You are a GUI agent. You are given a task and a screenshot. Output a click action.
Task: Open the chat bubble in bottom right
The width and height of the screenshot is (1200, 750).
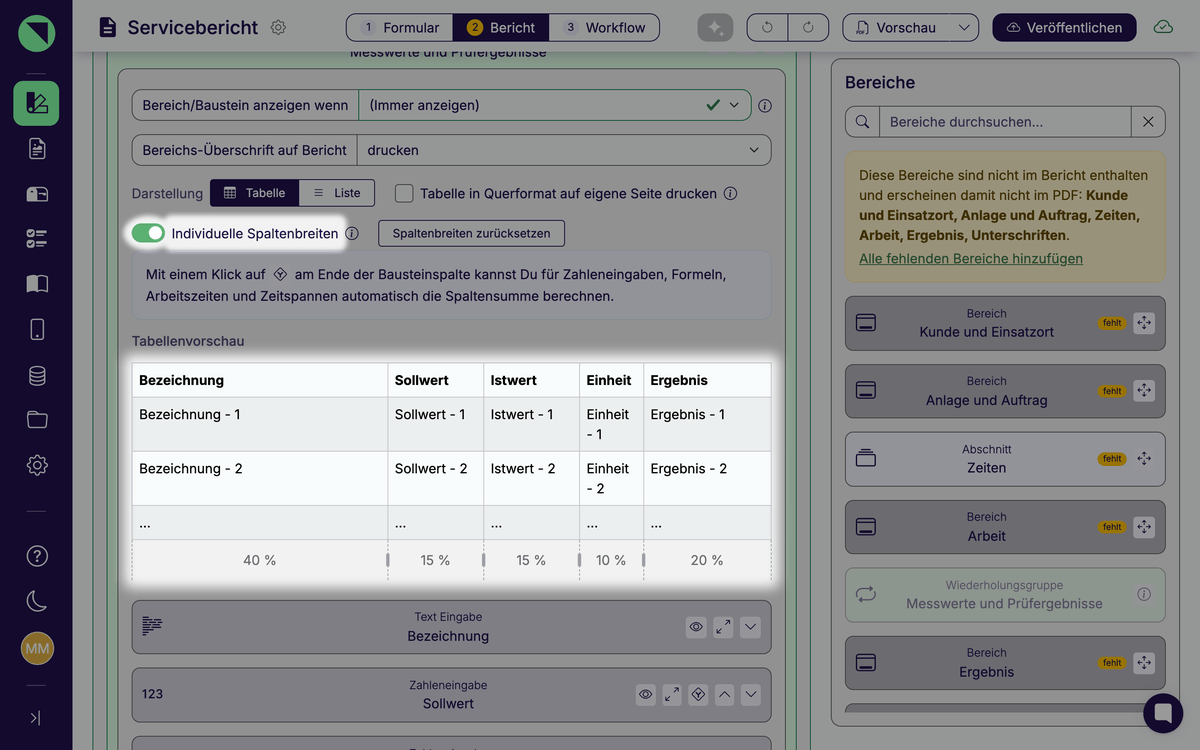pyautogui.click(x=1162, y=712)
